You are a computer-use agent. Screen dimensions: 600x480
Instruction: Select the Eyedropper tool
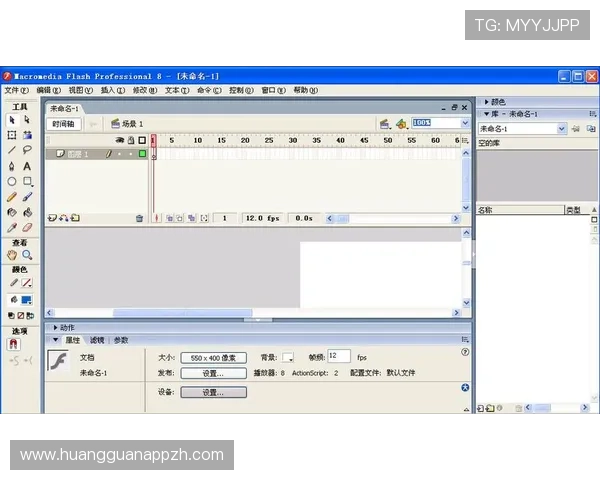pyautogui.click(x=12, y=228)
